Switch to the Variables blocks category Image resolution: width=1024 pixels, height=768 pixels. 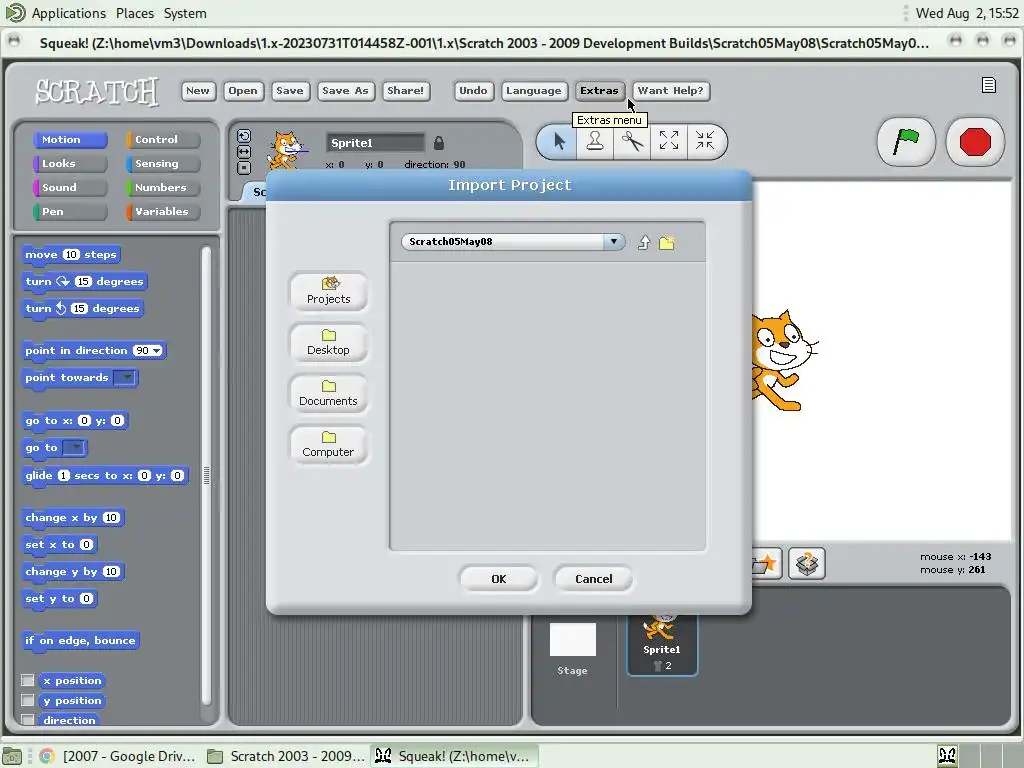[x=163, y=212]
